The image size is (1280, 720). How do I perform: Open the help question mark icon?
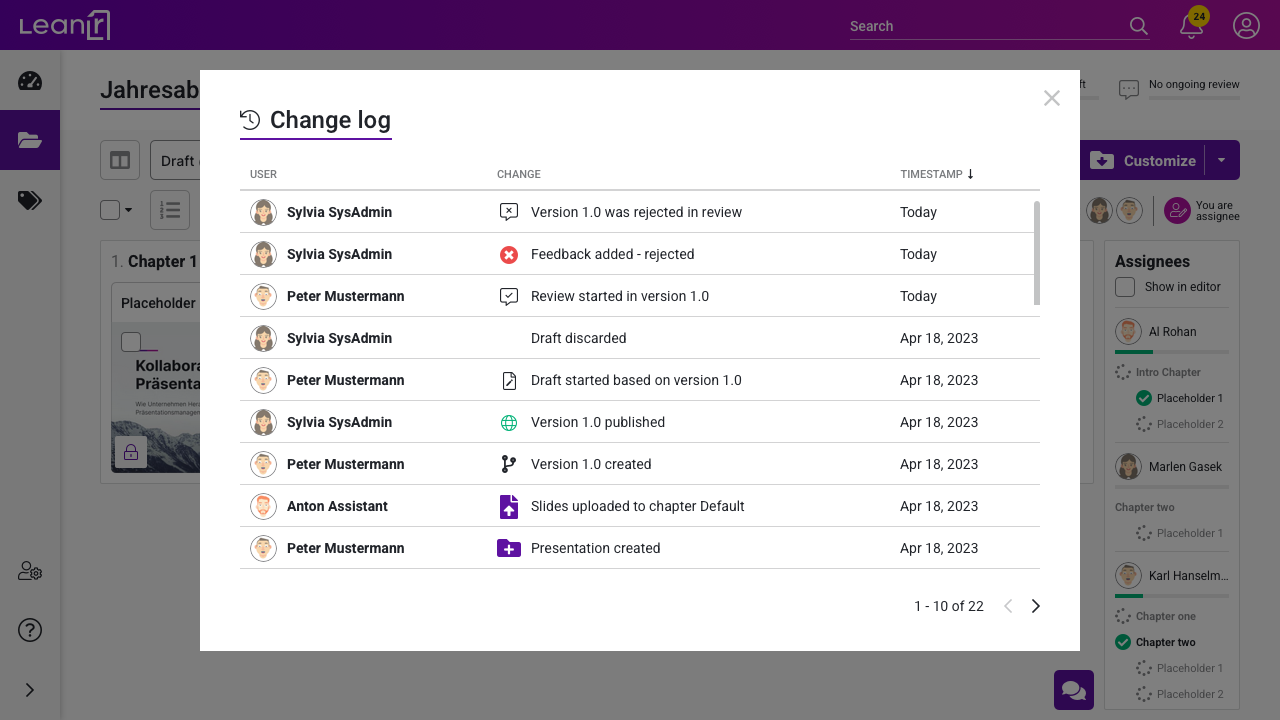(30, 630)
